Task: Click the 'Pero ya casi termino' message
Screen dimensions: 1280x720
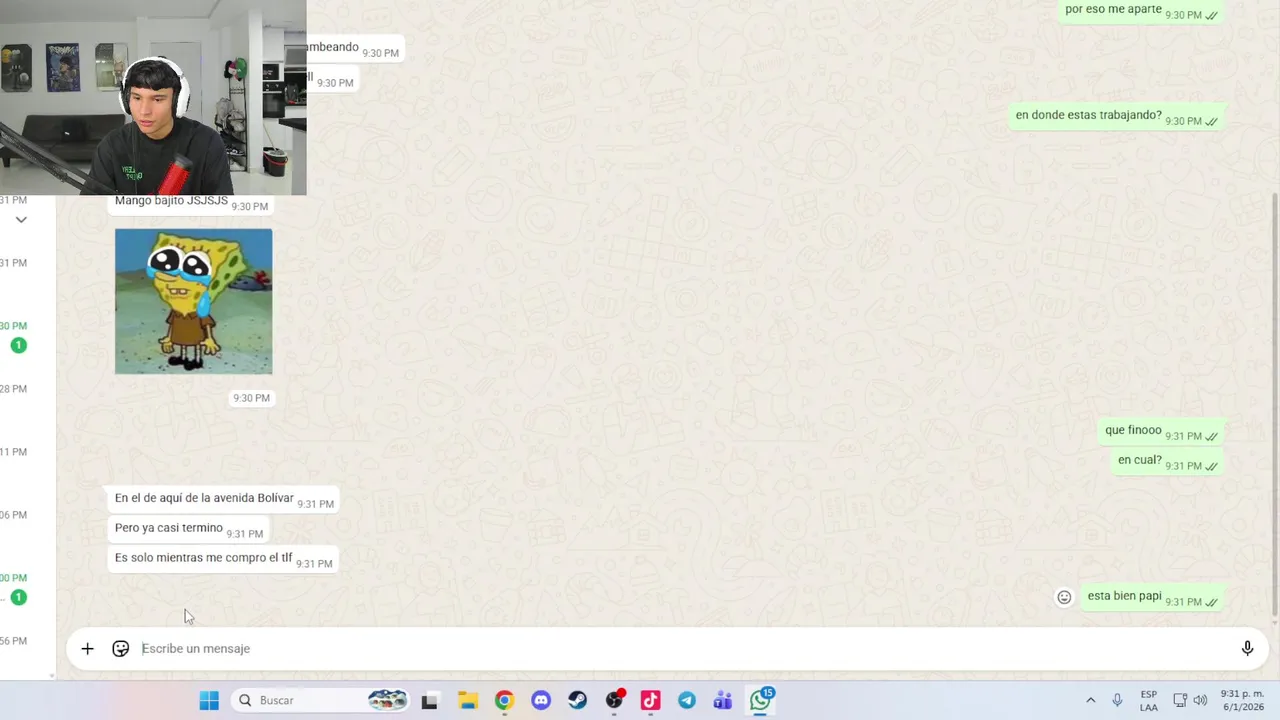Action: point(188,529)
